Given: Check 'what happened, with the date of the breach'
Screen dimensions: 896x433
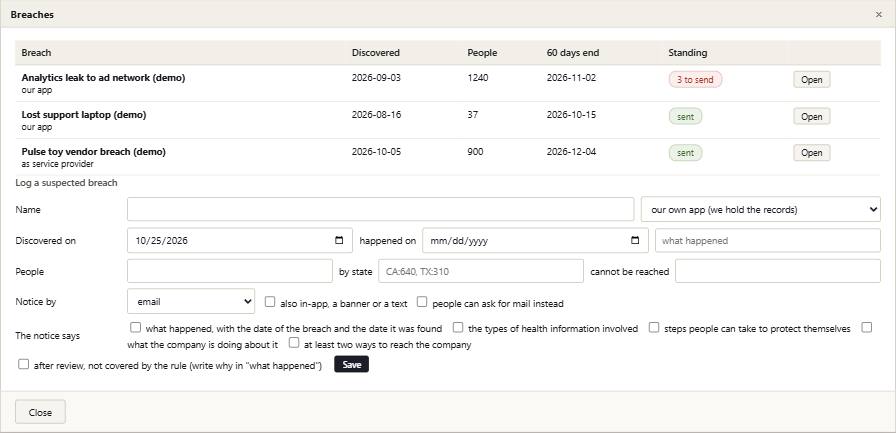Looking at the screenshot, I should (x=135, y=327).
